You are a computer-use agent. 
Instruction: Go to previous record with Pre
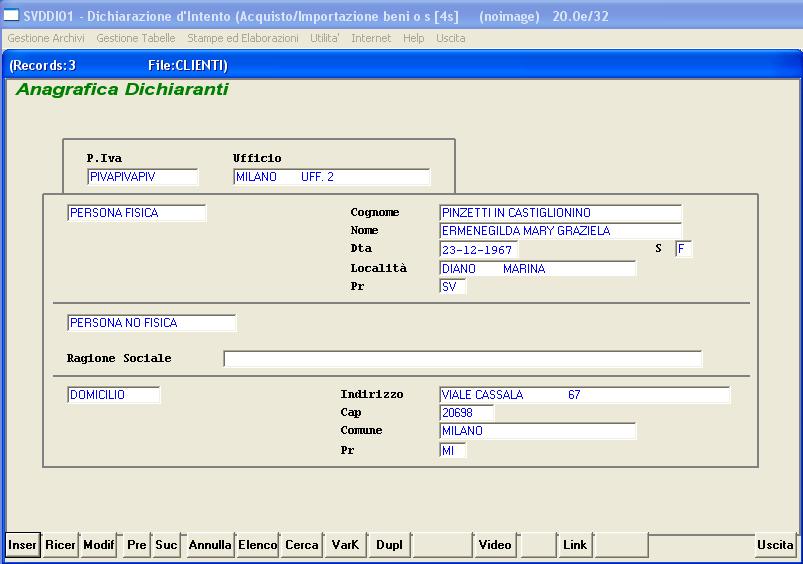(x=137, y=545)
